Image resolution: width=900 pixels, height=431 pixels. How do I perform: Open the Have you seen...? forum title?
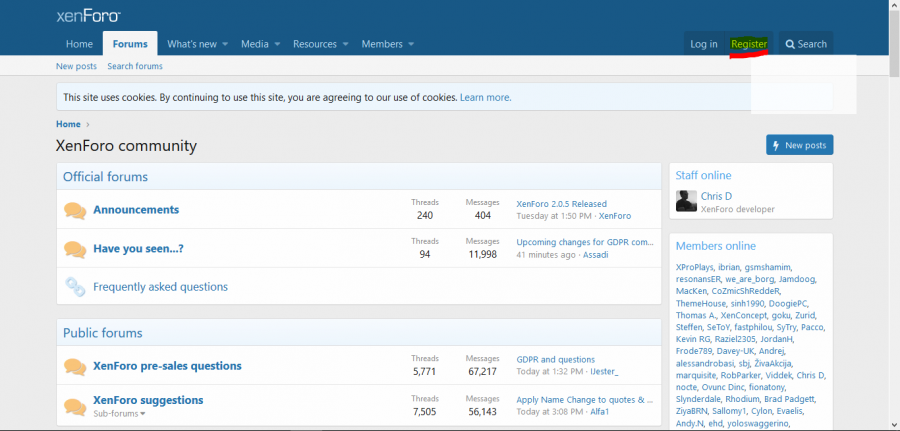click(x=138, y=249)
